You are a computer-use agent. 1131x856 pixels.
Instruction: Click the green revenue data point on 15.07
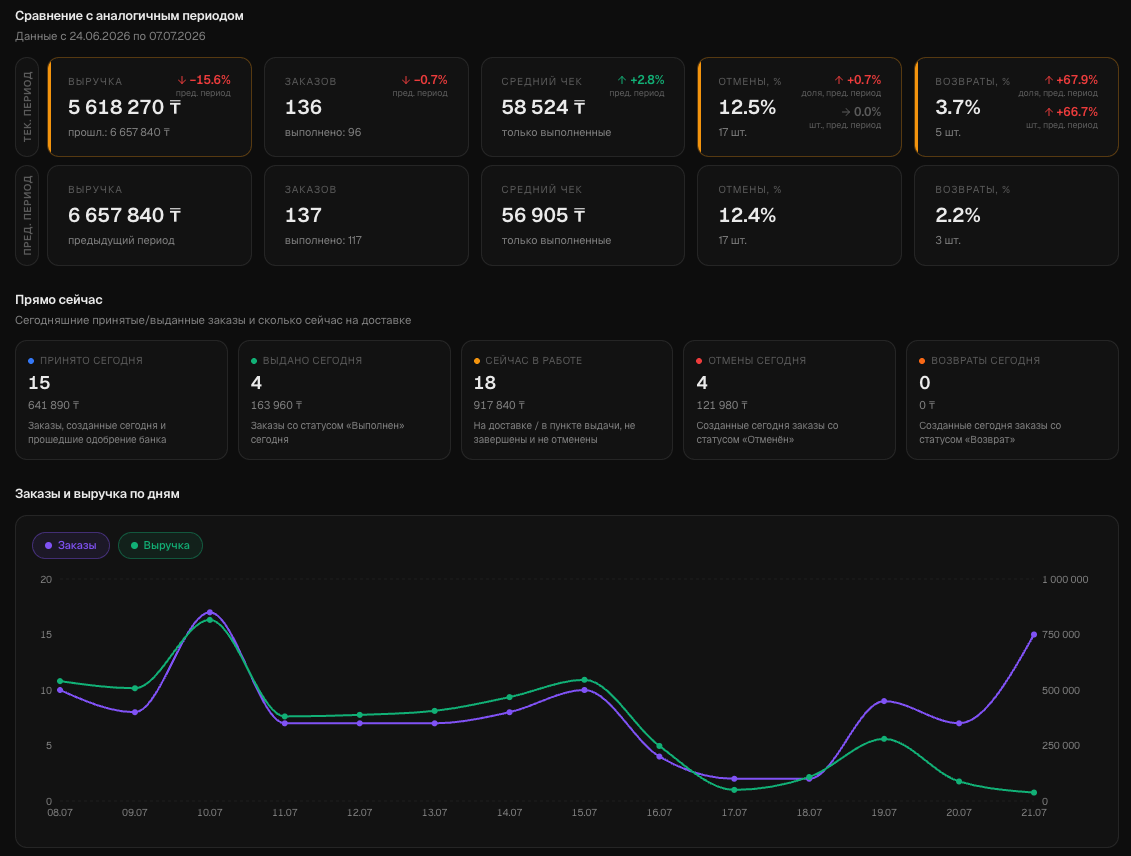point(584,679)
